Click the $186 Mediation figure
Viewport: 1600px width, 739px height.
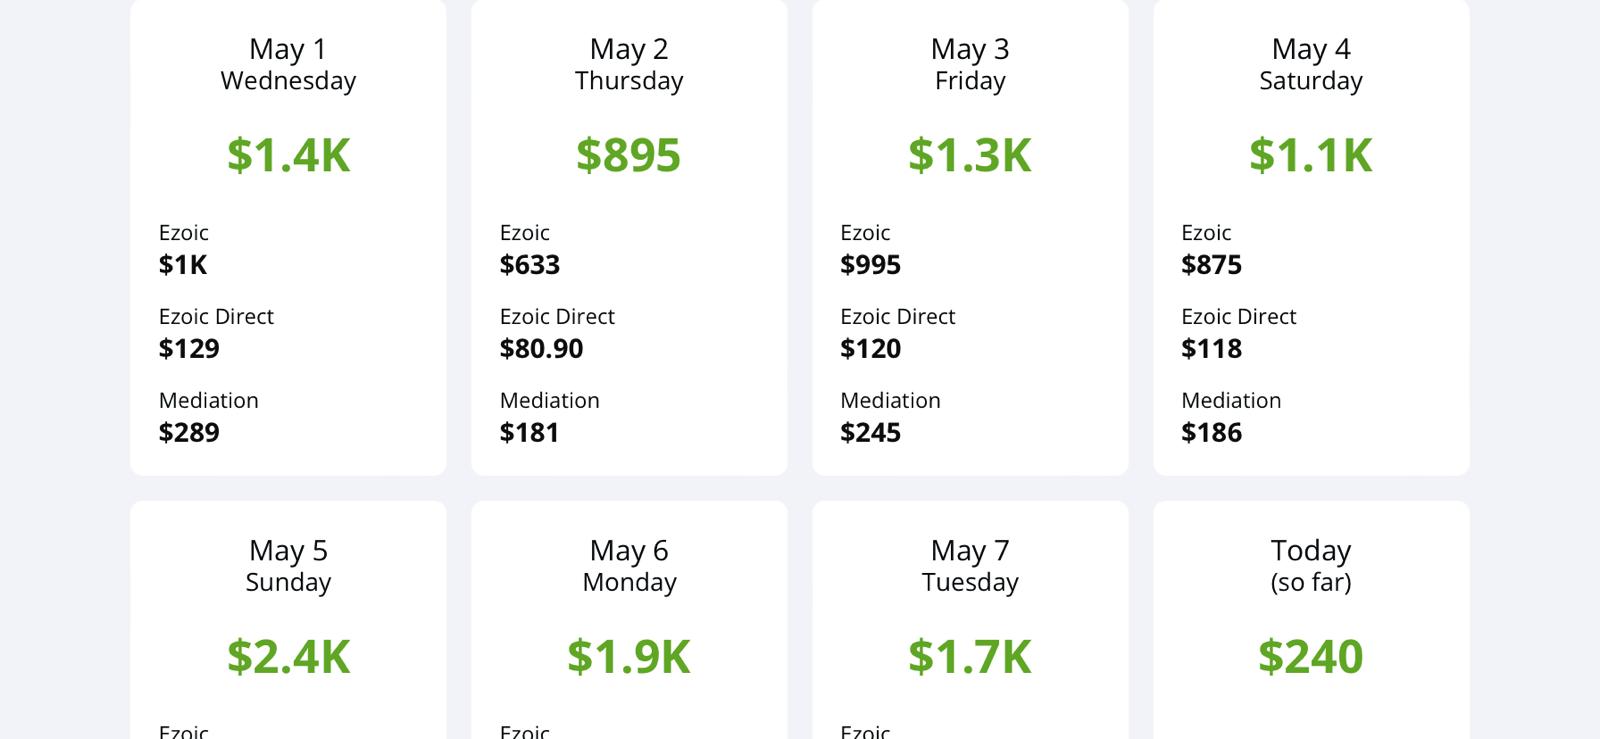tap(1212, 433)
